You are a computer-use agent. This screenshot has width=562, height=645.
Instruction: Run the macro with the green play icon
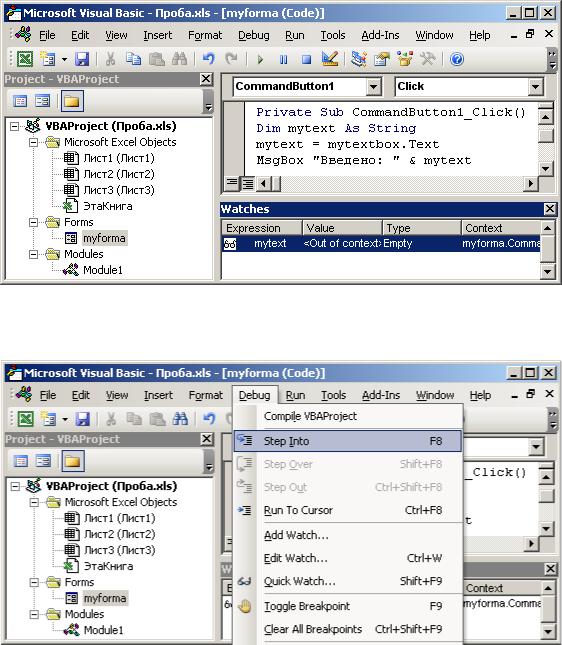(x=260, y=60)
